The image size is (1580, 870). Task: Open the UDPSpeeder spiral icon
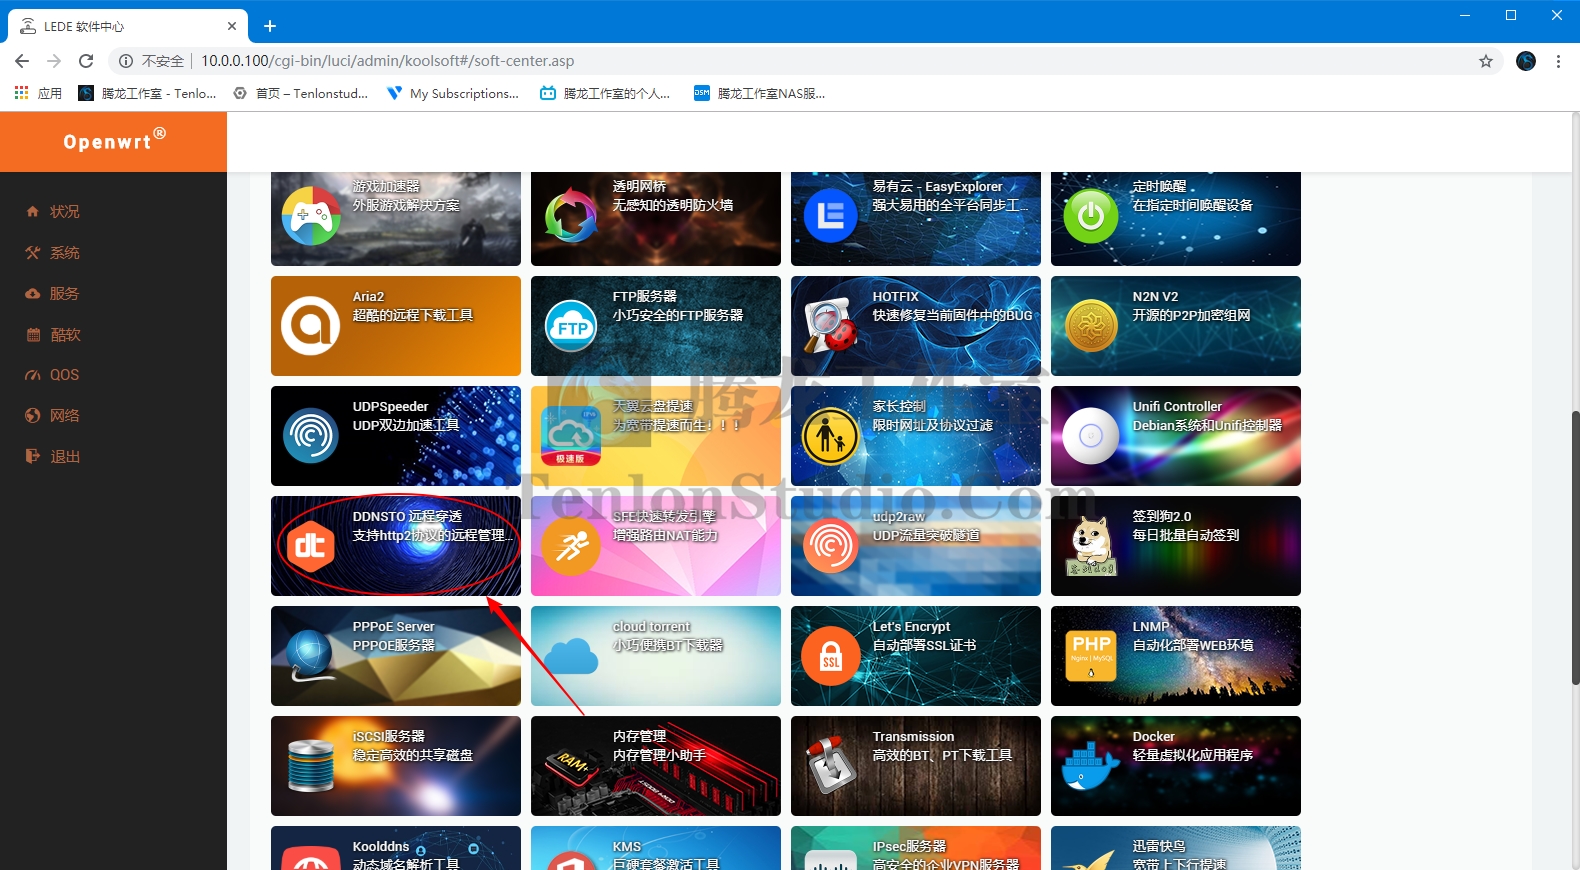311,436
